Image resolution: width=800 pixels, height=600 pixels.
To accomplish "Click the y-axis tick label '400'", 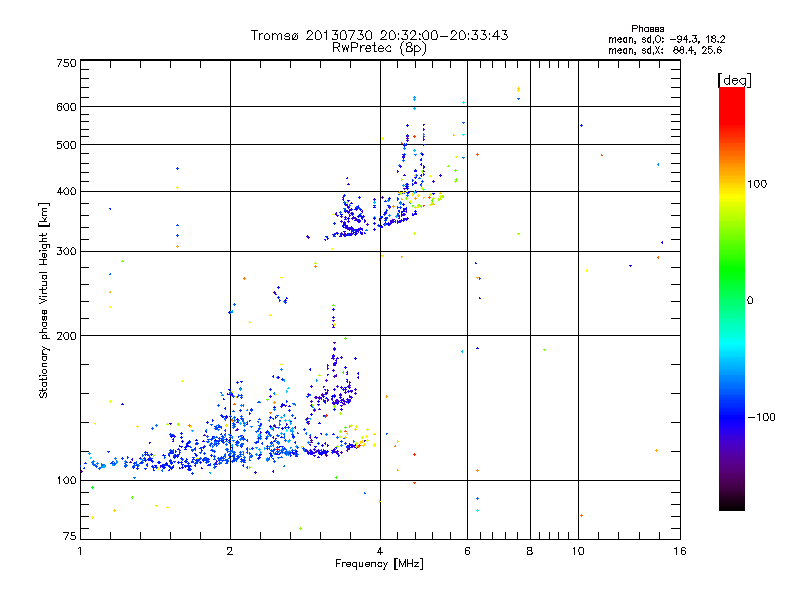I will tap(66, 192).
